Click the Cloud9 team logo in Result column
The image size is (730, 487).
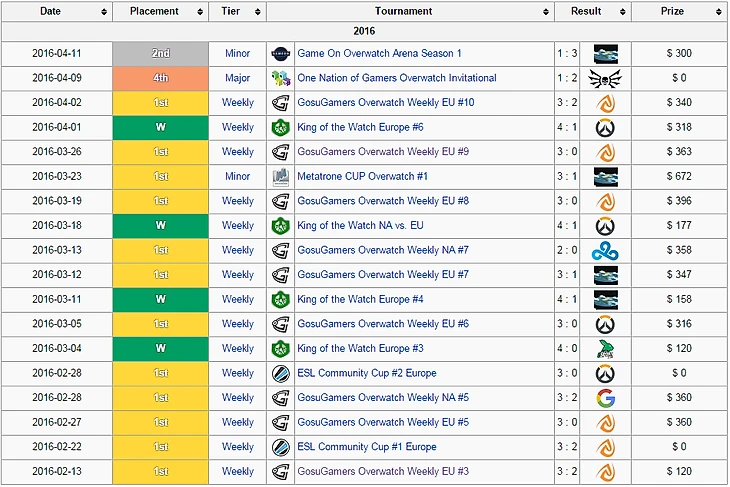point(605,250)
